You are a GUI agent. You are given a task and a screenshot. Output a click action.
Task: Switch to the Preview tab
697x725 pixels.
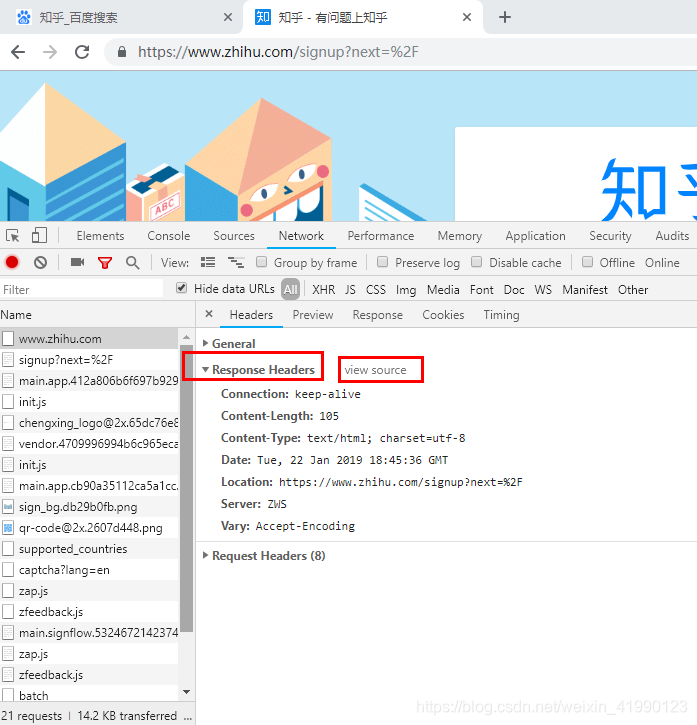tap(313, 315)
